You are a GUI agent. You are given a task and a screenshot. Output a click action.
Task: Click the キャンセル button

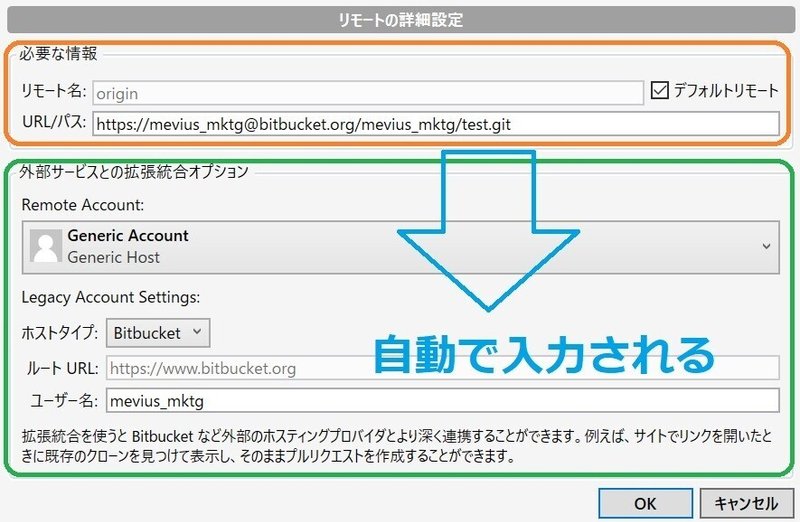click(x=746, y=504)
